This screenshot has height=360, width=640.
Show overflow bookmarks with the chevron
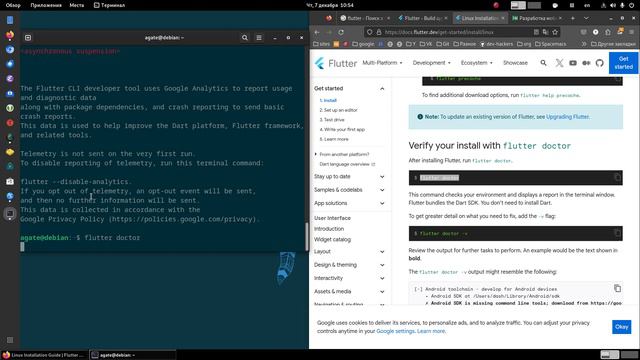(584, 44)
